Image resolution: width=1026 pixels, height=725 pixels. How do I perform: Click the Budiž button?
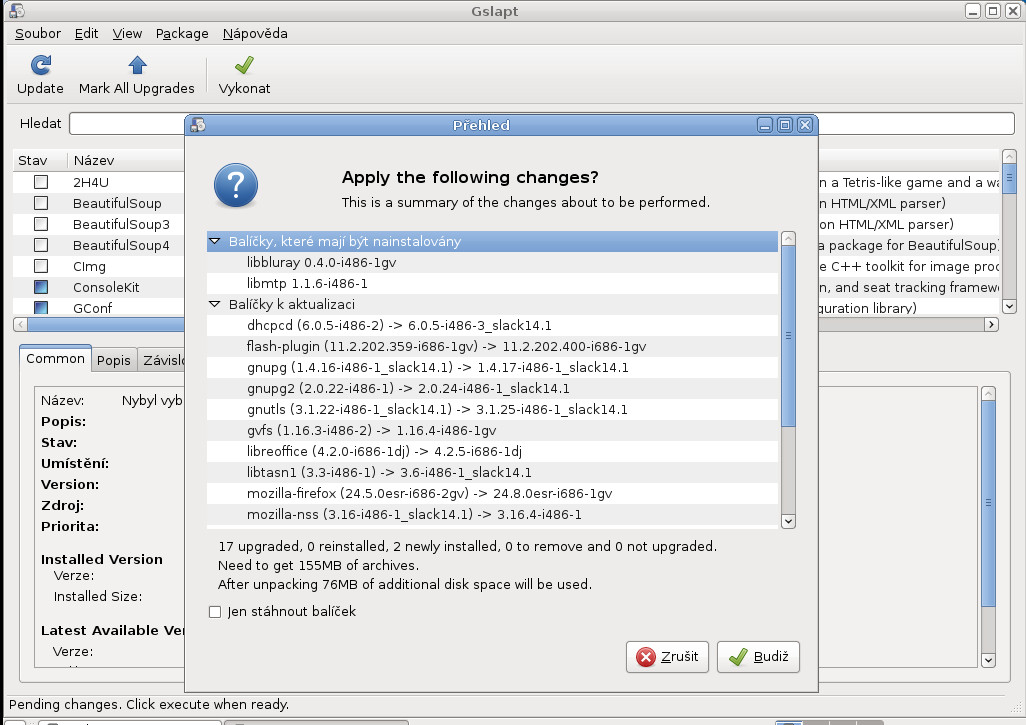tap(758, 657)
